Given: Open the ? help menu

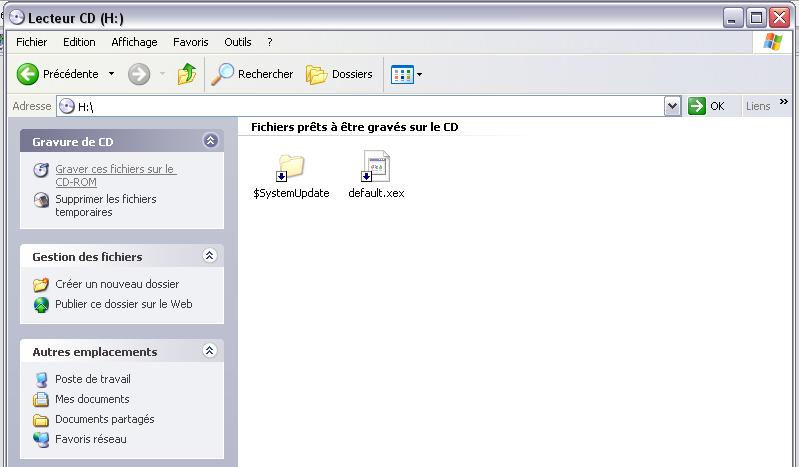Looking at the screenshot, I should pos(270,42).
